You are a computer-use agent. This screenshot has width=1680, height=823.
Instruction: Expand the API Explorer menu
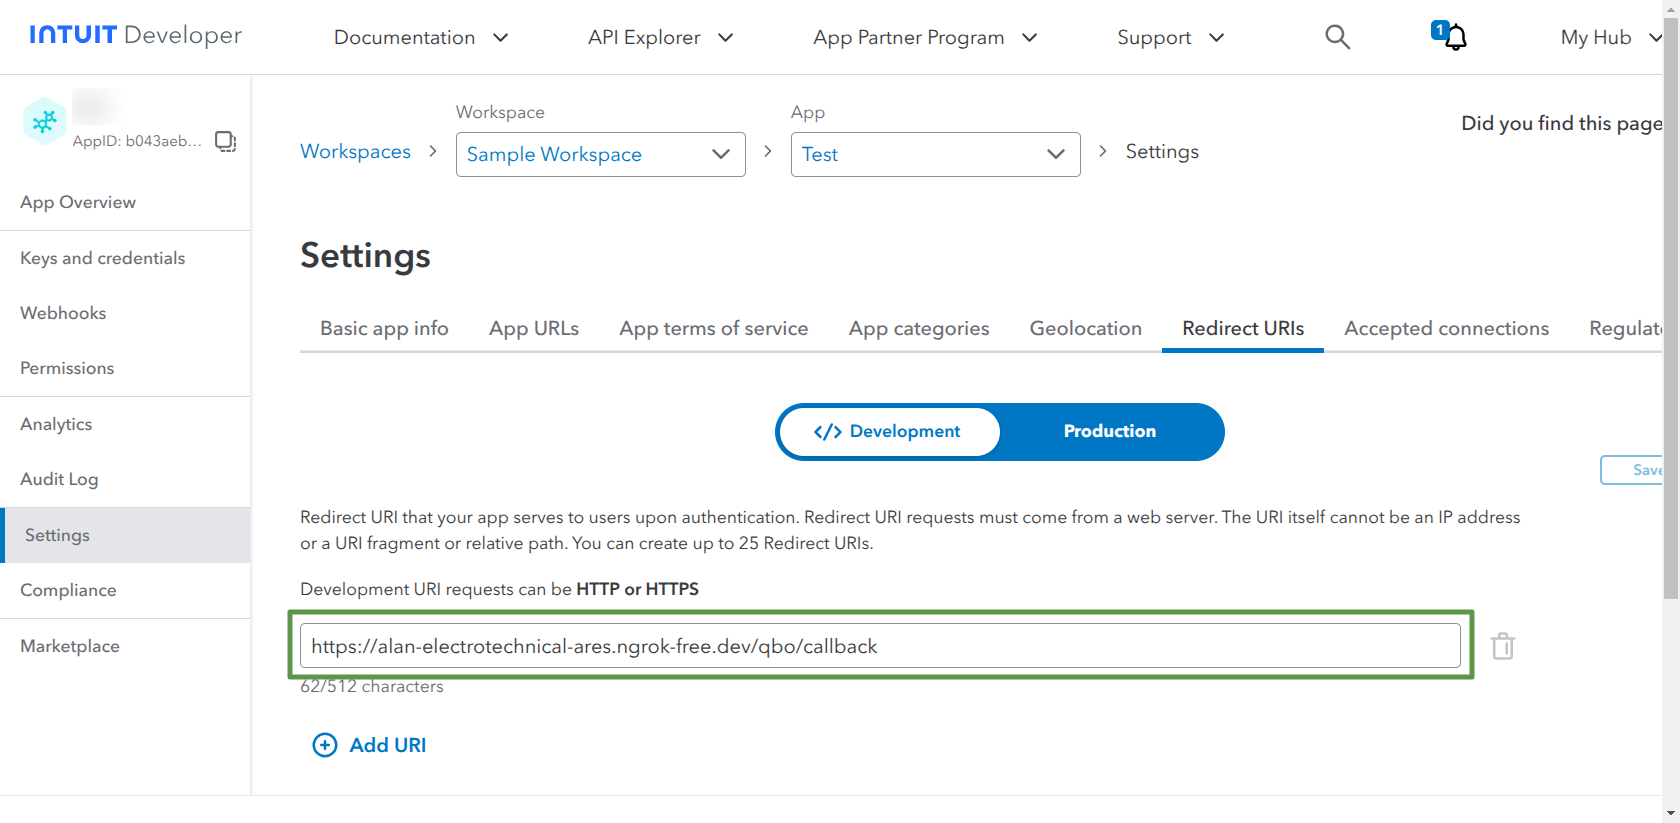pyautogui.click(x=661, y=37)
